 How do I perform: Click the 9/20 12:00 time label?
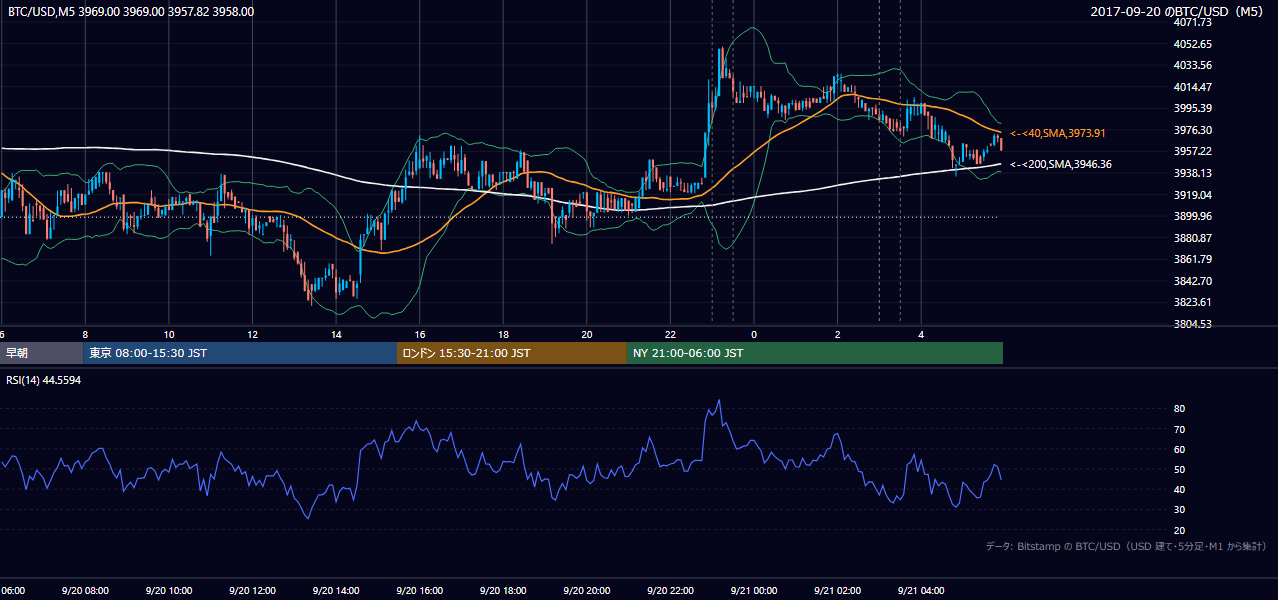click(x=252, y=590)
